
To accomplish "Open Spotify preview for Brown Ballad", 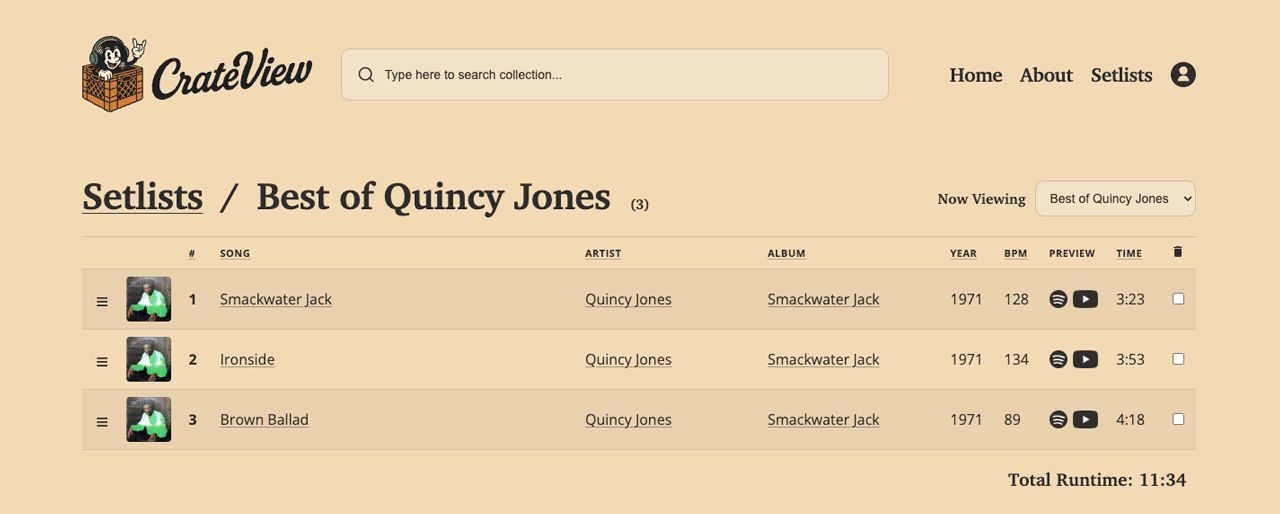I will tap(1058, 419).
